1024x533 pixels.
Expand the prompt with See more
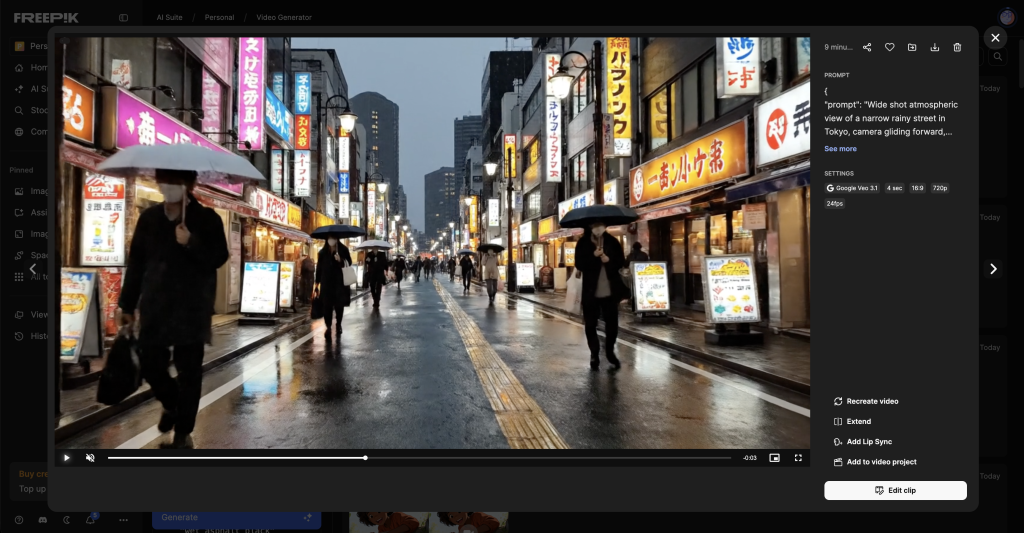(x=840, y=149)
